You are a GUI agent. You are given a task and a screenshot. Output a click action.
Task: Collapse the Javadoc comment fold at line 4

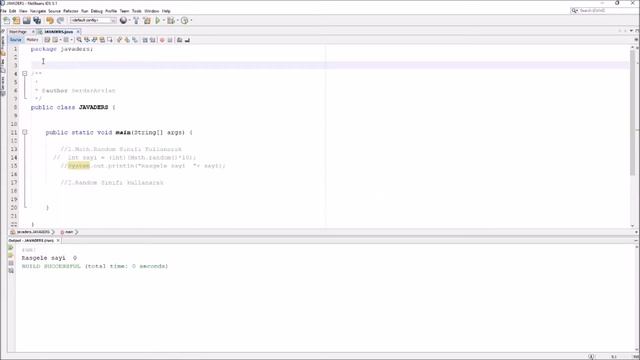click(24, 73)
